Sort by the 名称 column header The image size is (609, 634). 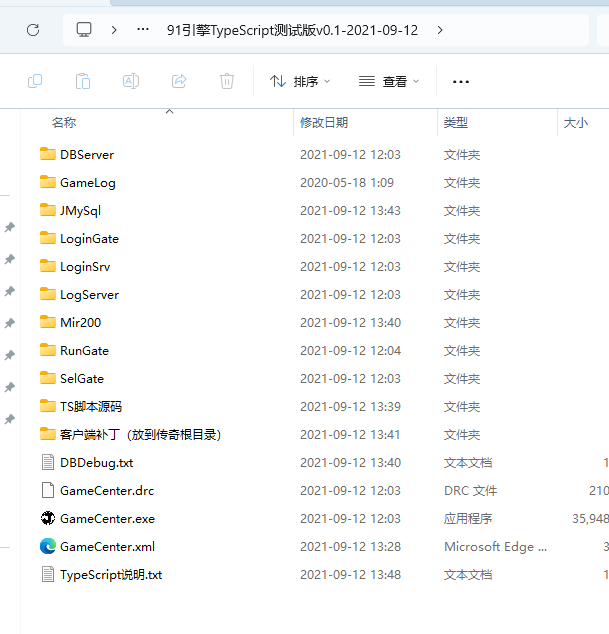(64, 123)
